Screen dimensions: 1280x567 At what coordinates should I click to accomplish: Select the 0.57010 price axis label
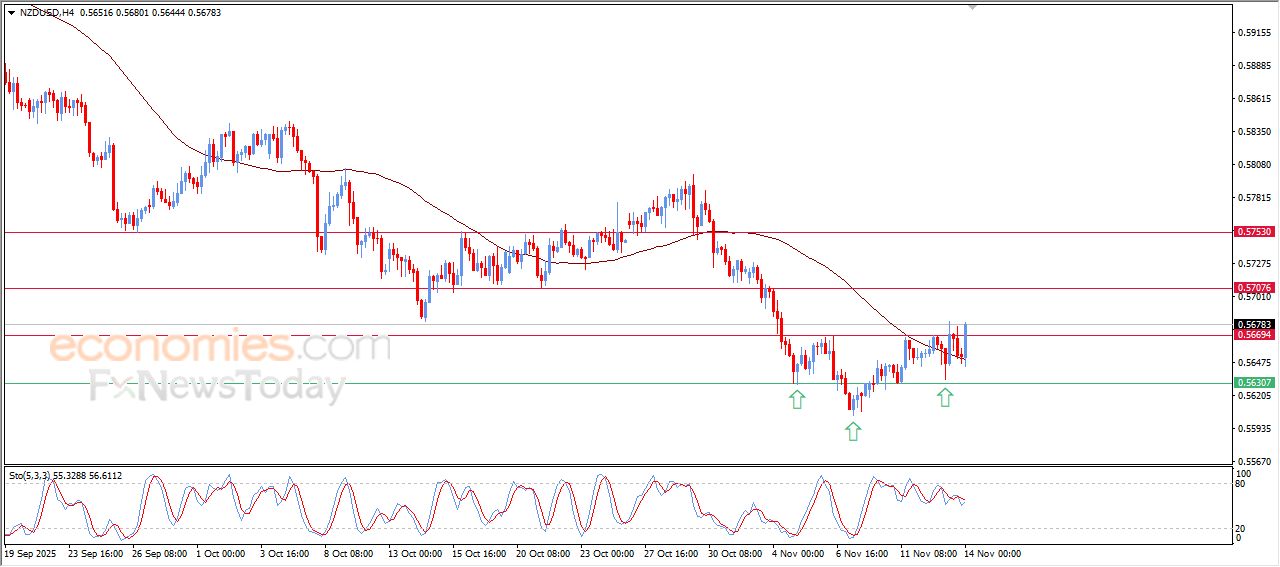tap(1254, 297)
